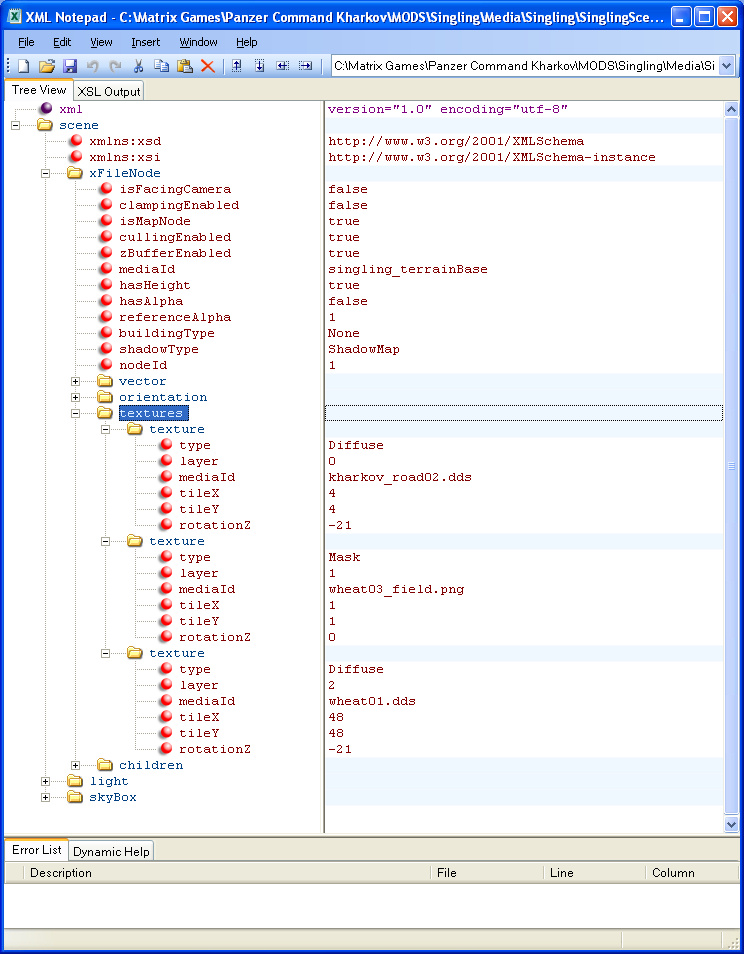744x954 pixels.
Task: Open the Insert menu
Action: click(x=145, y=42)
